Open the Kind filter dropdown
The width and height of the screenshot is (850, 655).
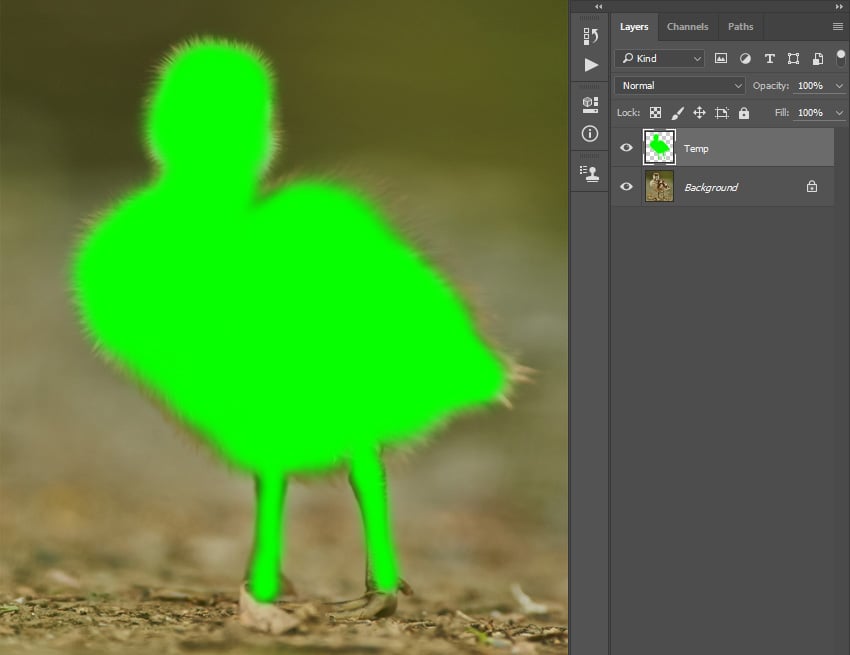tap(697, 58)
